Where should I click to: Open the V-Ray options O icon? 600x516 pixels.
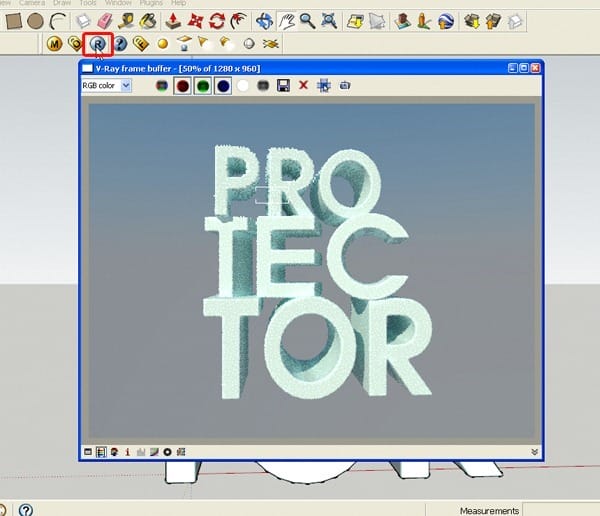(x=75, y=44)
